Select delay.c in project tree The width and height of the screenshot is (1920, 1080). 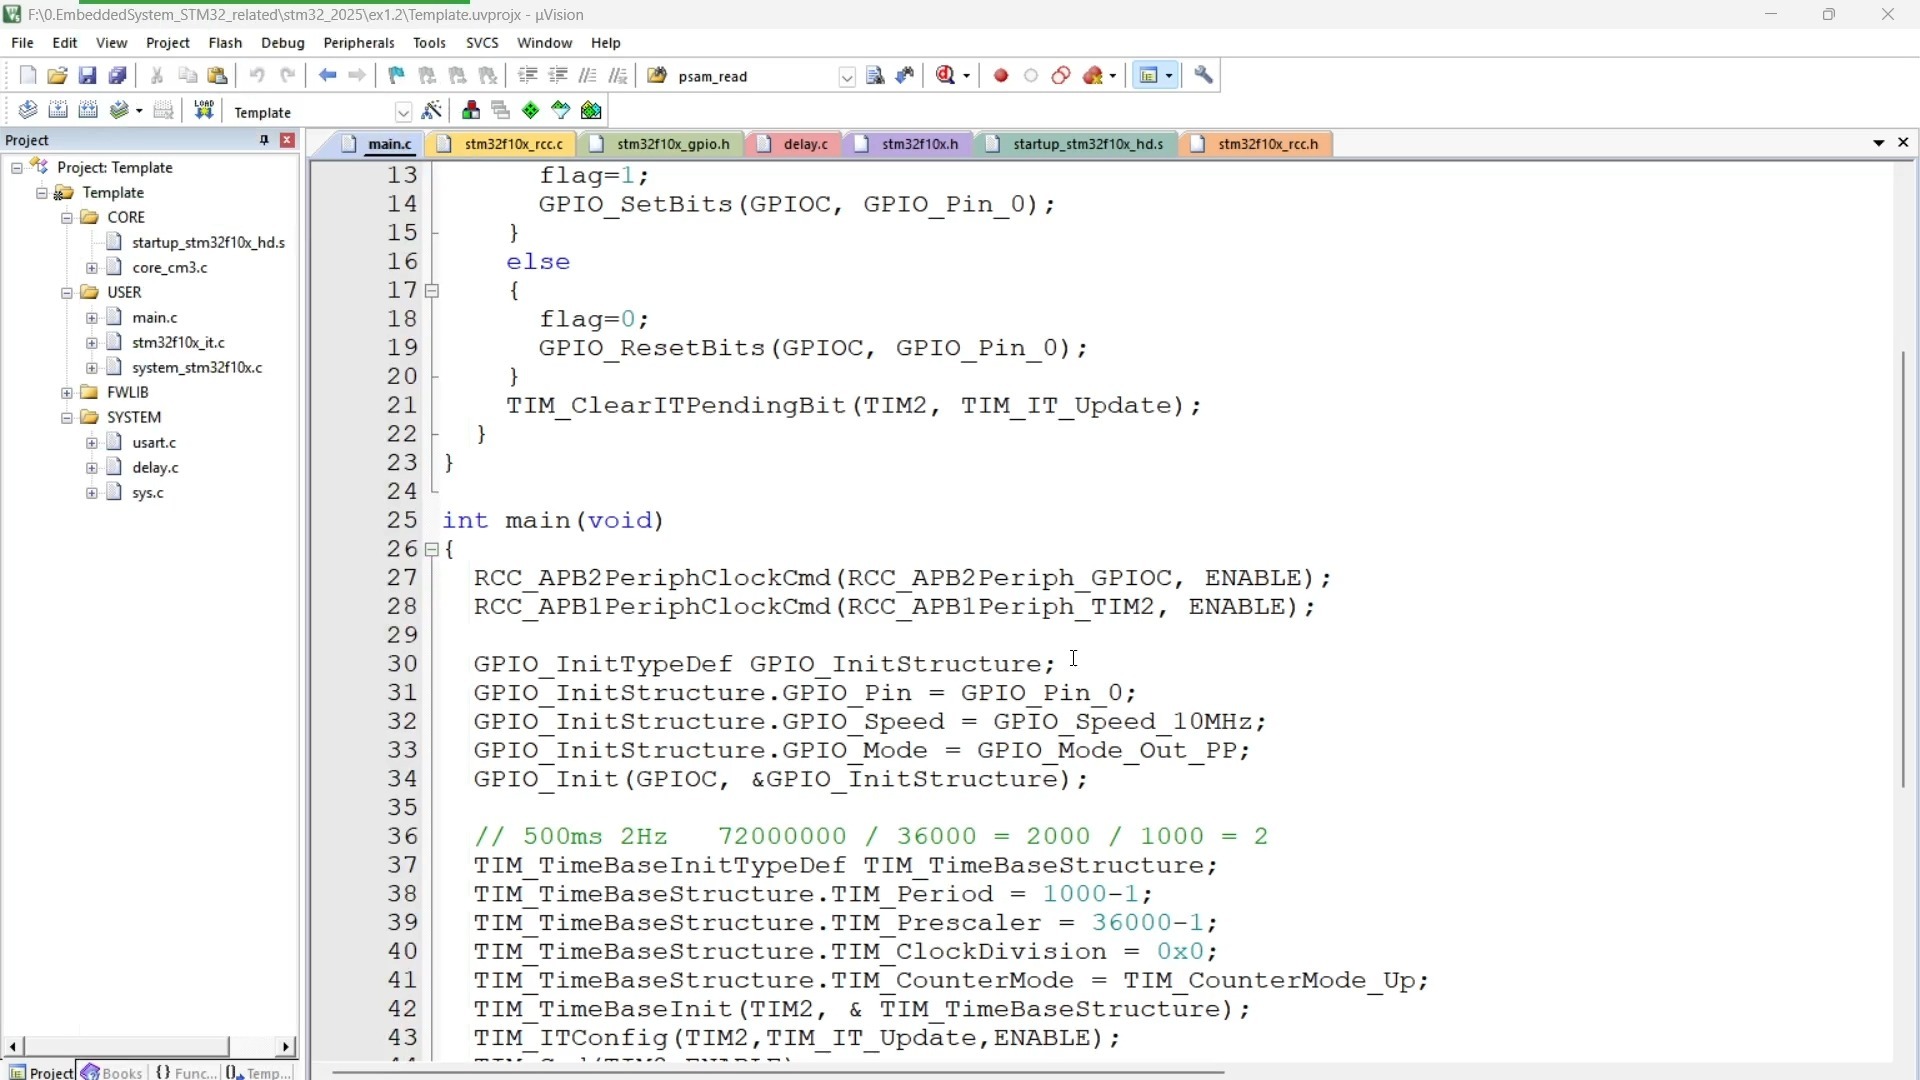(155, 468)
